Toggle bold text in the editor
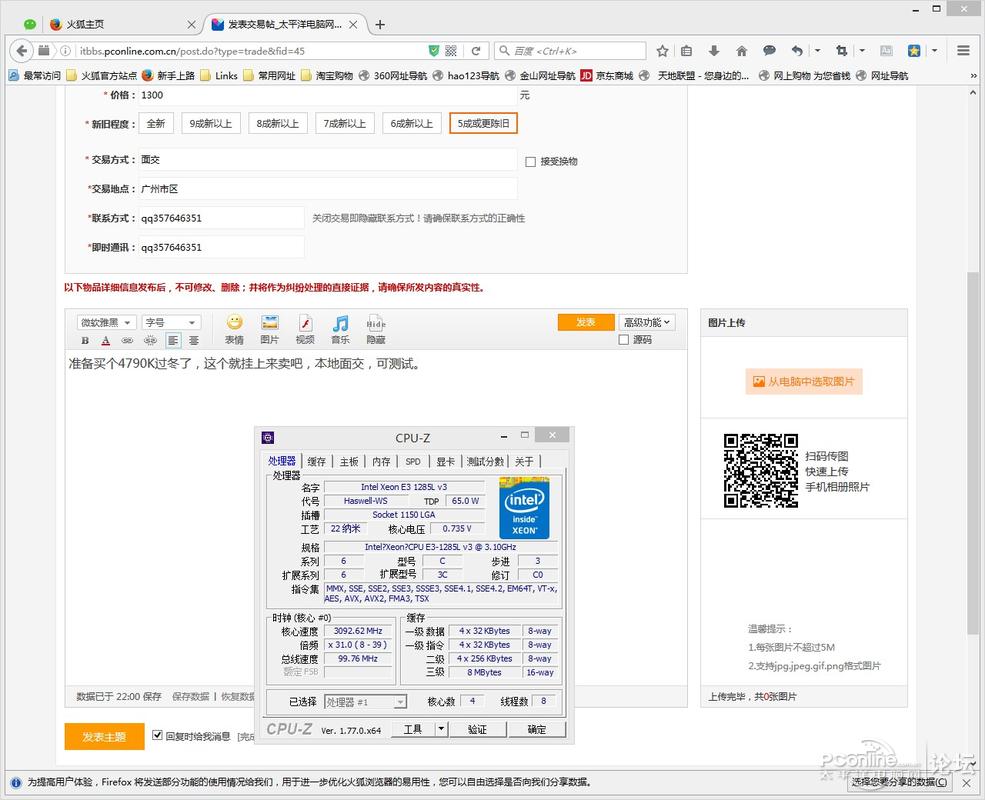The image size is (985, 800). tap(85, 340)
